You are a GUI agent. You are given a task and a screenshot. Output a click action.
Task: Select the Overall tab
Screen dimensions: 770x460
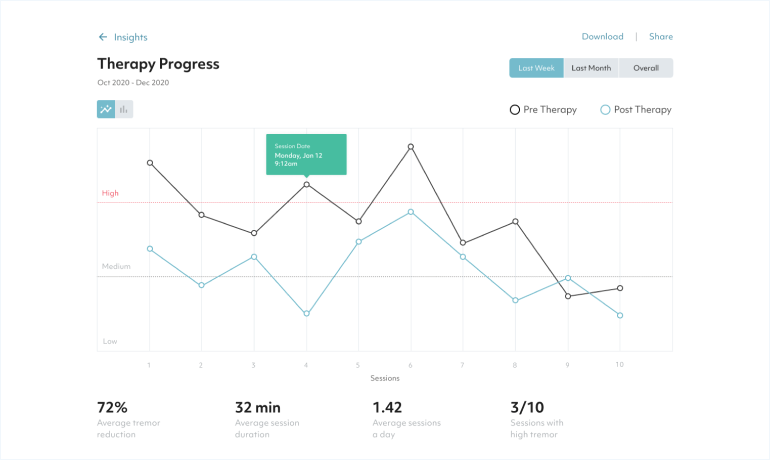(x=646, y=68)
